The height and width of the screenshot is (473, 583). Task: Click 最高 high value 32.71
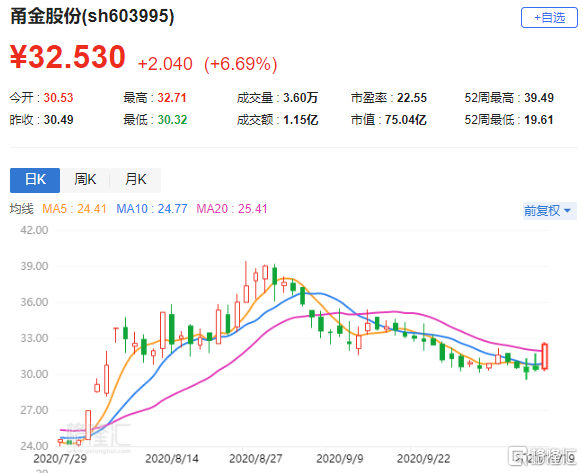coord(172,98)
